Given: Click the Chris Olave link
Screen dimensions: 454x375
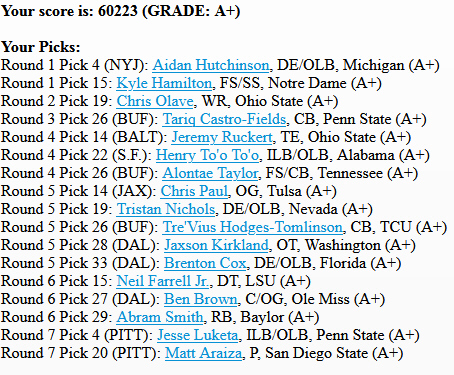Looking at the screenshot, I should tap(155, 101).
